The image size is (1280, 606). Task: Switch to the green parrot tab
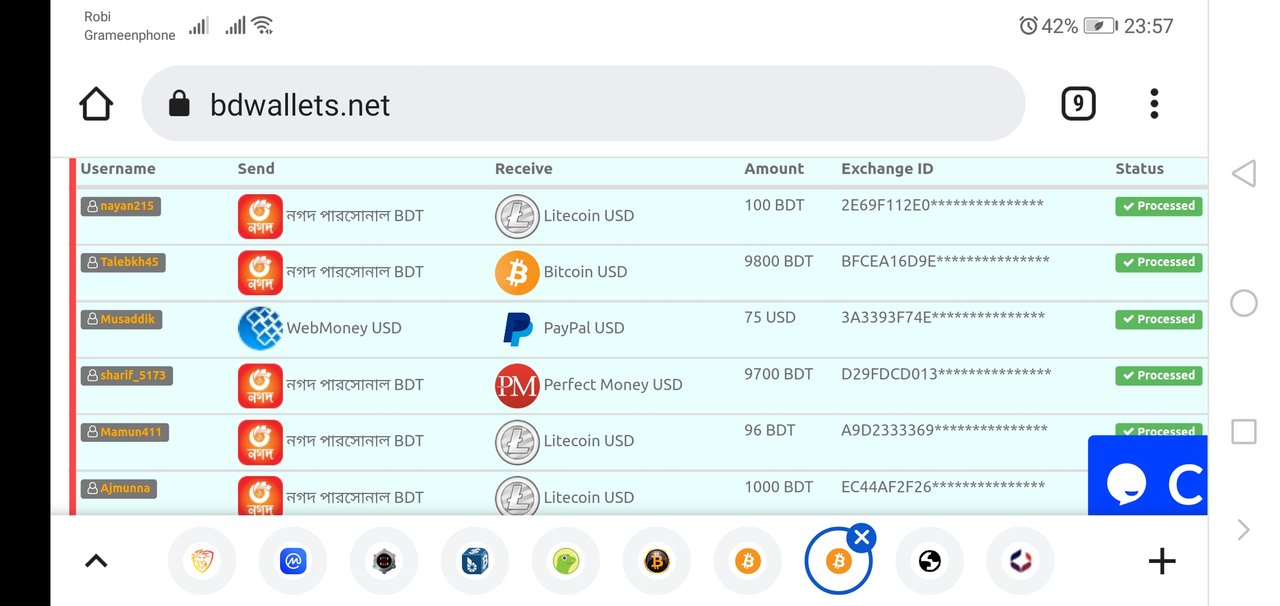pos(566,561)
